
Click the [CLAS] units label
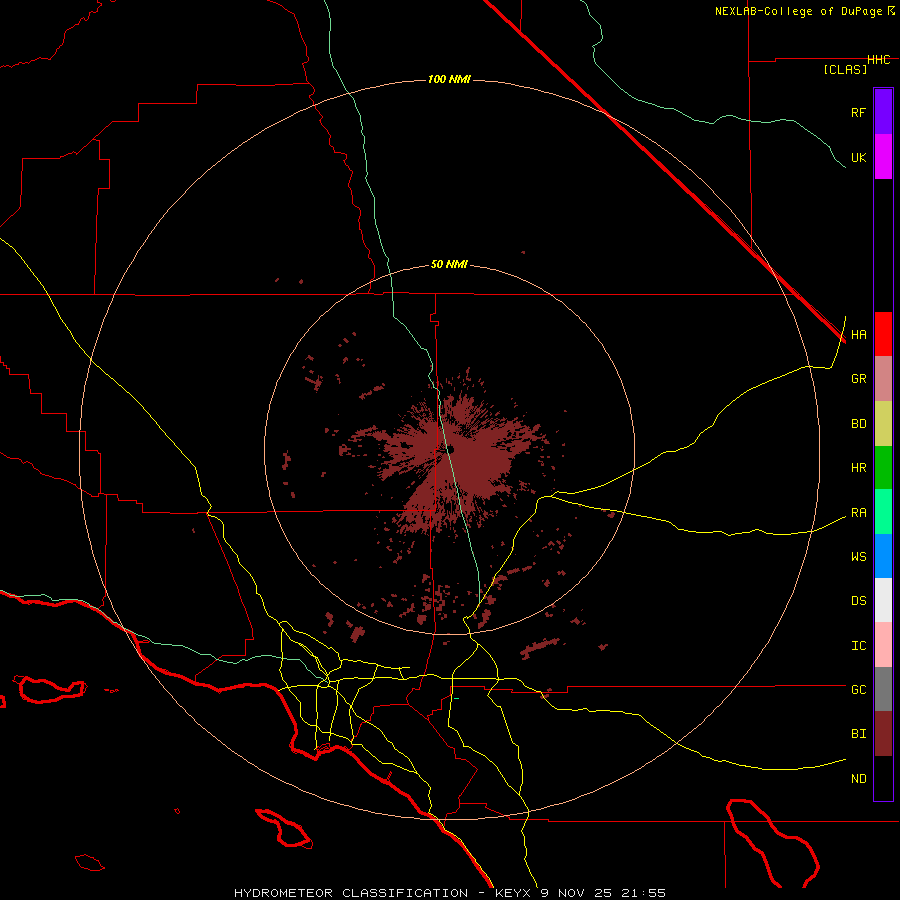click(845, 69)
